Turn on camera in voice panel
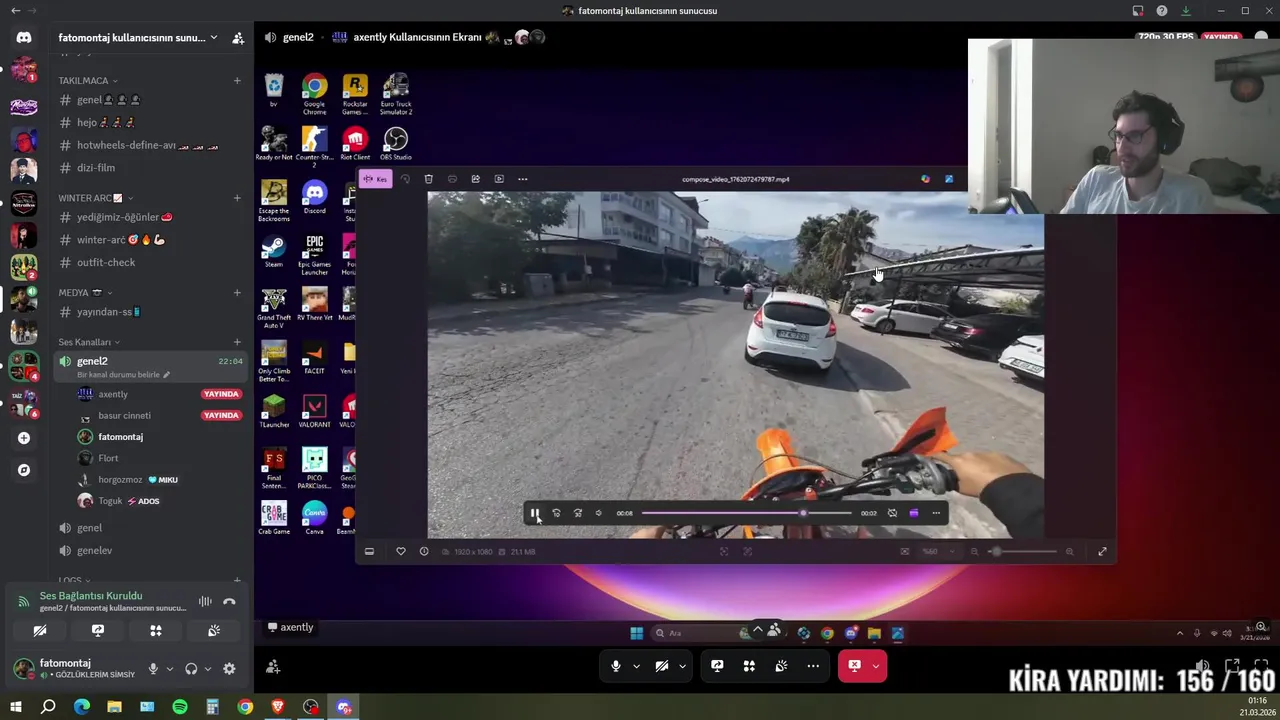Image resolution: width=1280 pixels, height=720 pixels. pos(40,631)
